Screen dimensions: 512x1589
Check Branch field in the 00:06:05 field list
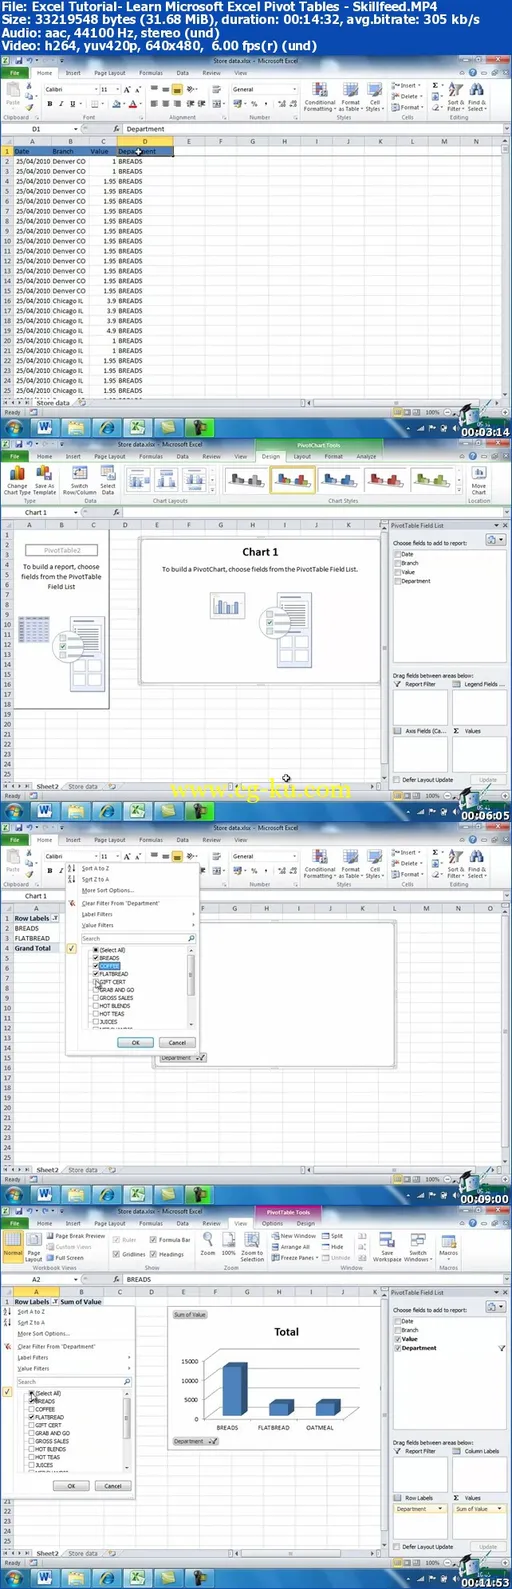click(398, 563)
